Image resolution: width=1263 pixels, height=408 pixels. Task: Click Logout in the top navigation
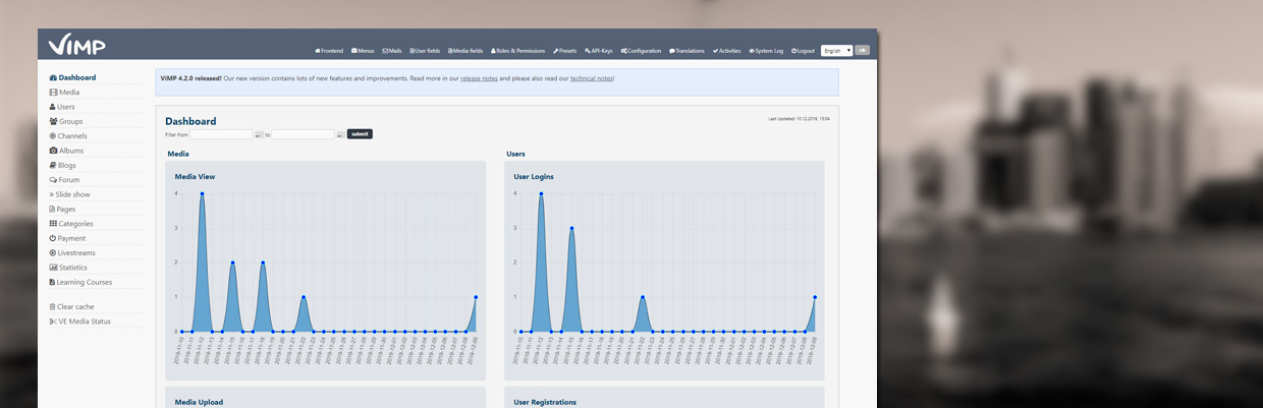click(803, 51)
